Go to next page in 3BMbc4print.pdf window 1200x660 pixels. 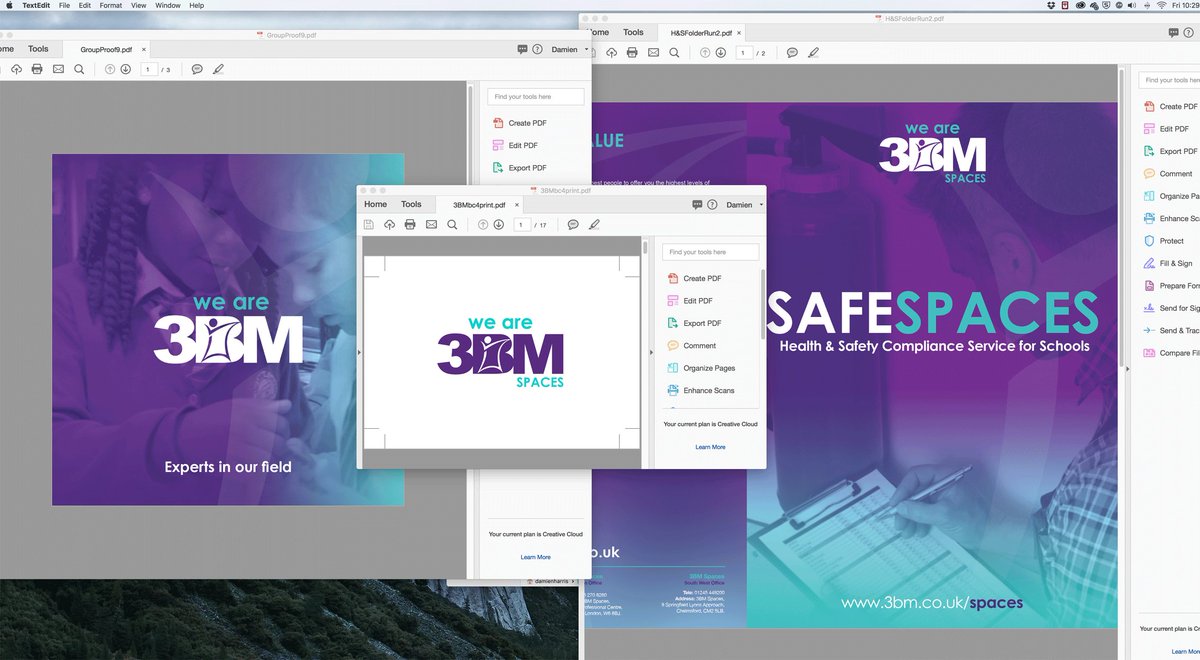pyautogui.click(x=498, y=225)
